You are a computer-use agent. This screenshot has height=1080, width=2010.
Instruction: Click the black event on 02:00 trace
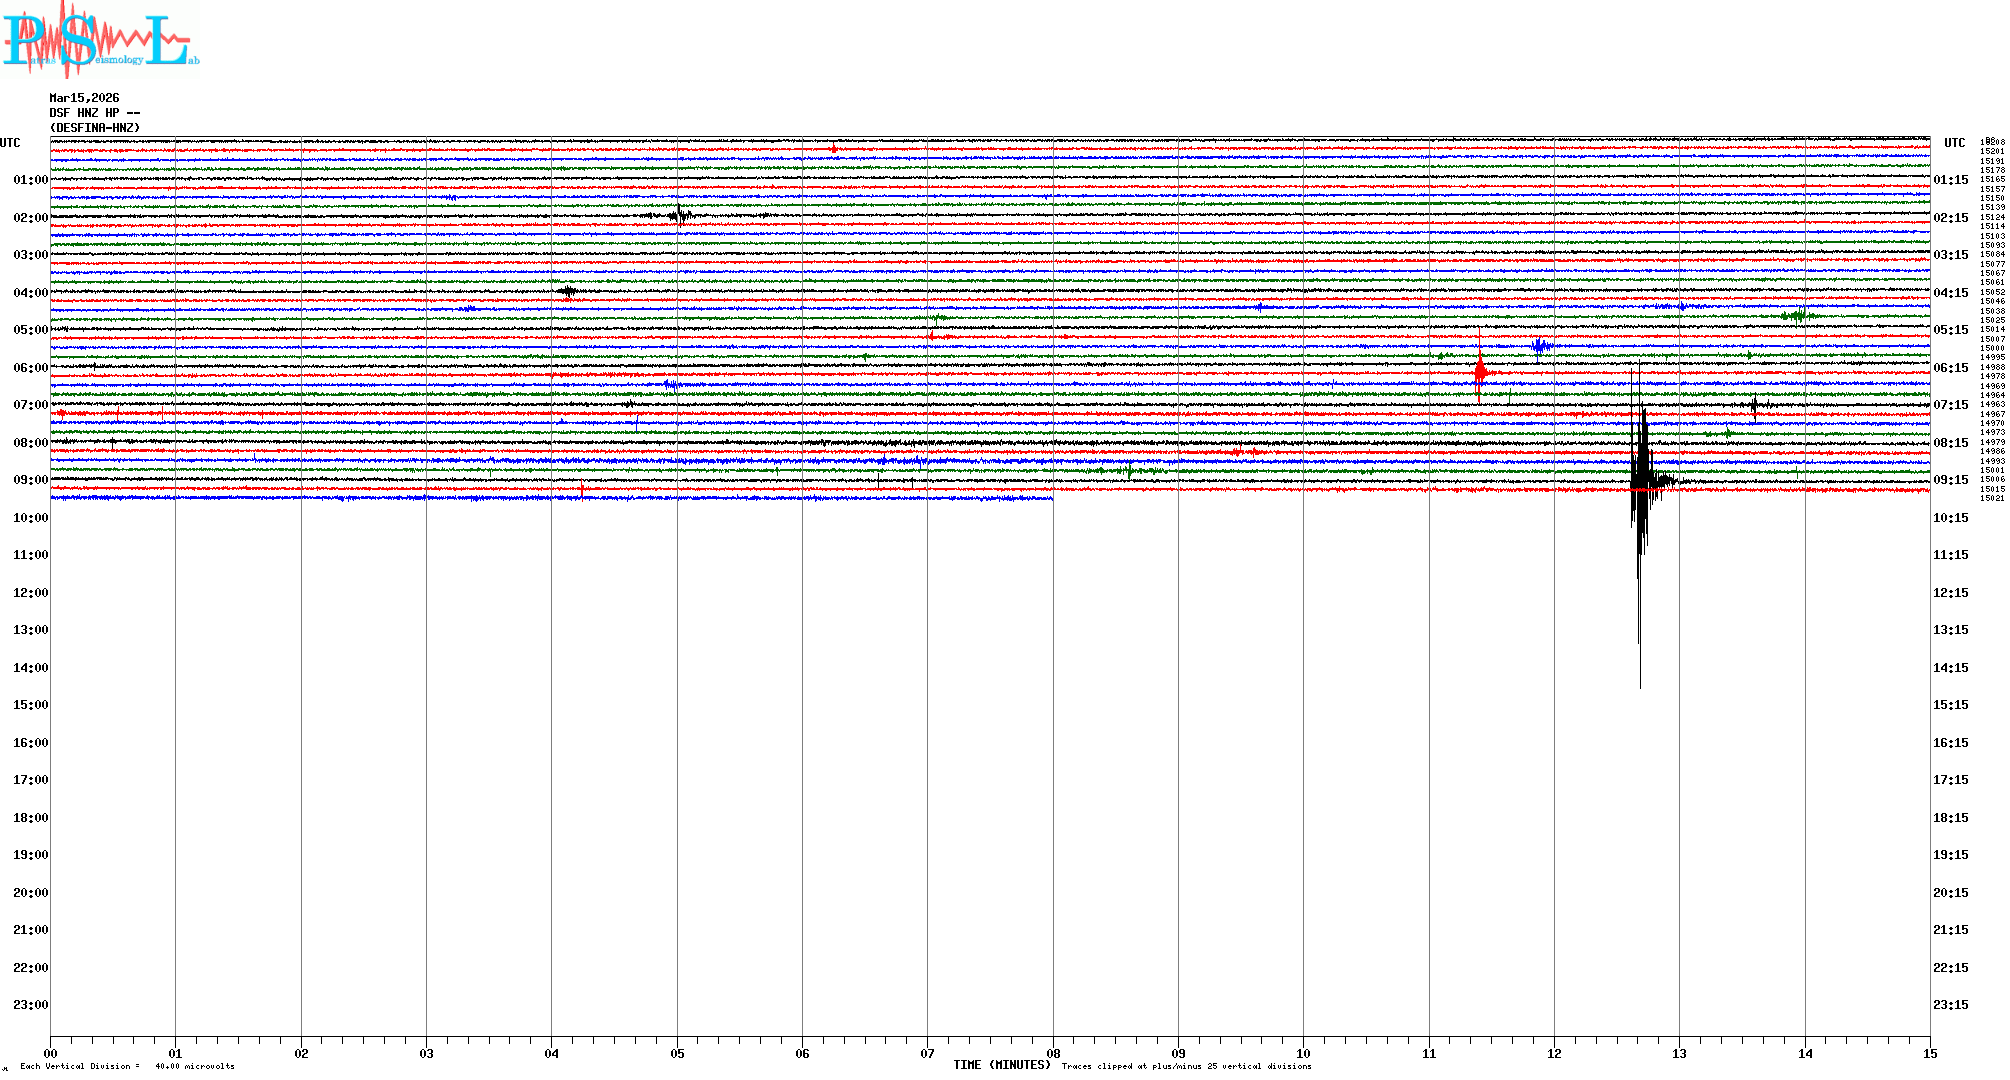coord(680,214)
